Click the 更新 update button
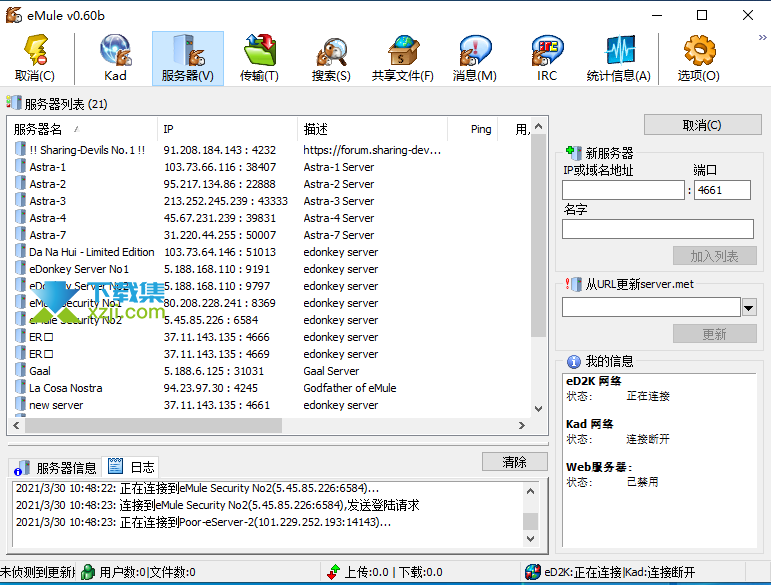771x585 pixels. point(714,334)
